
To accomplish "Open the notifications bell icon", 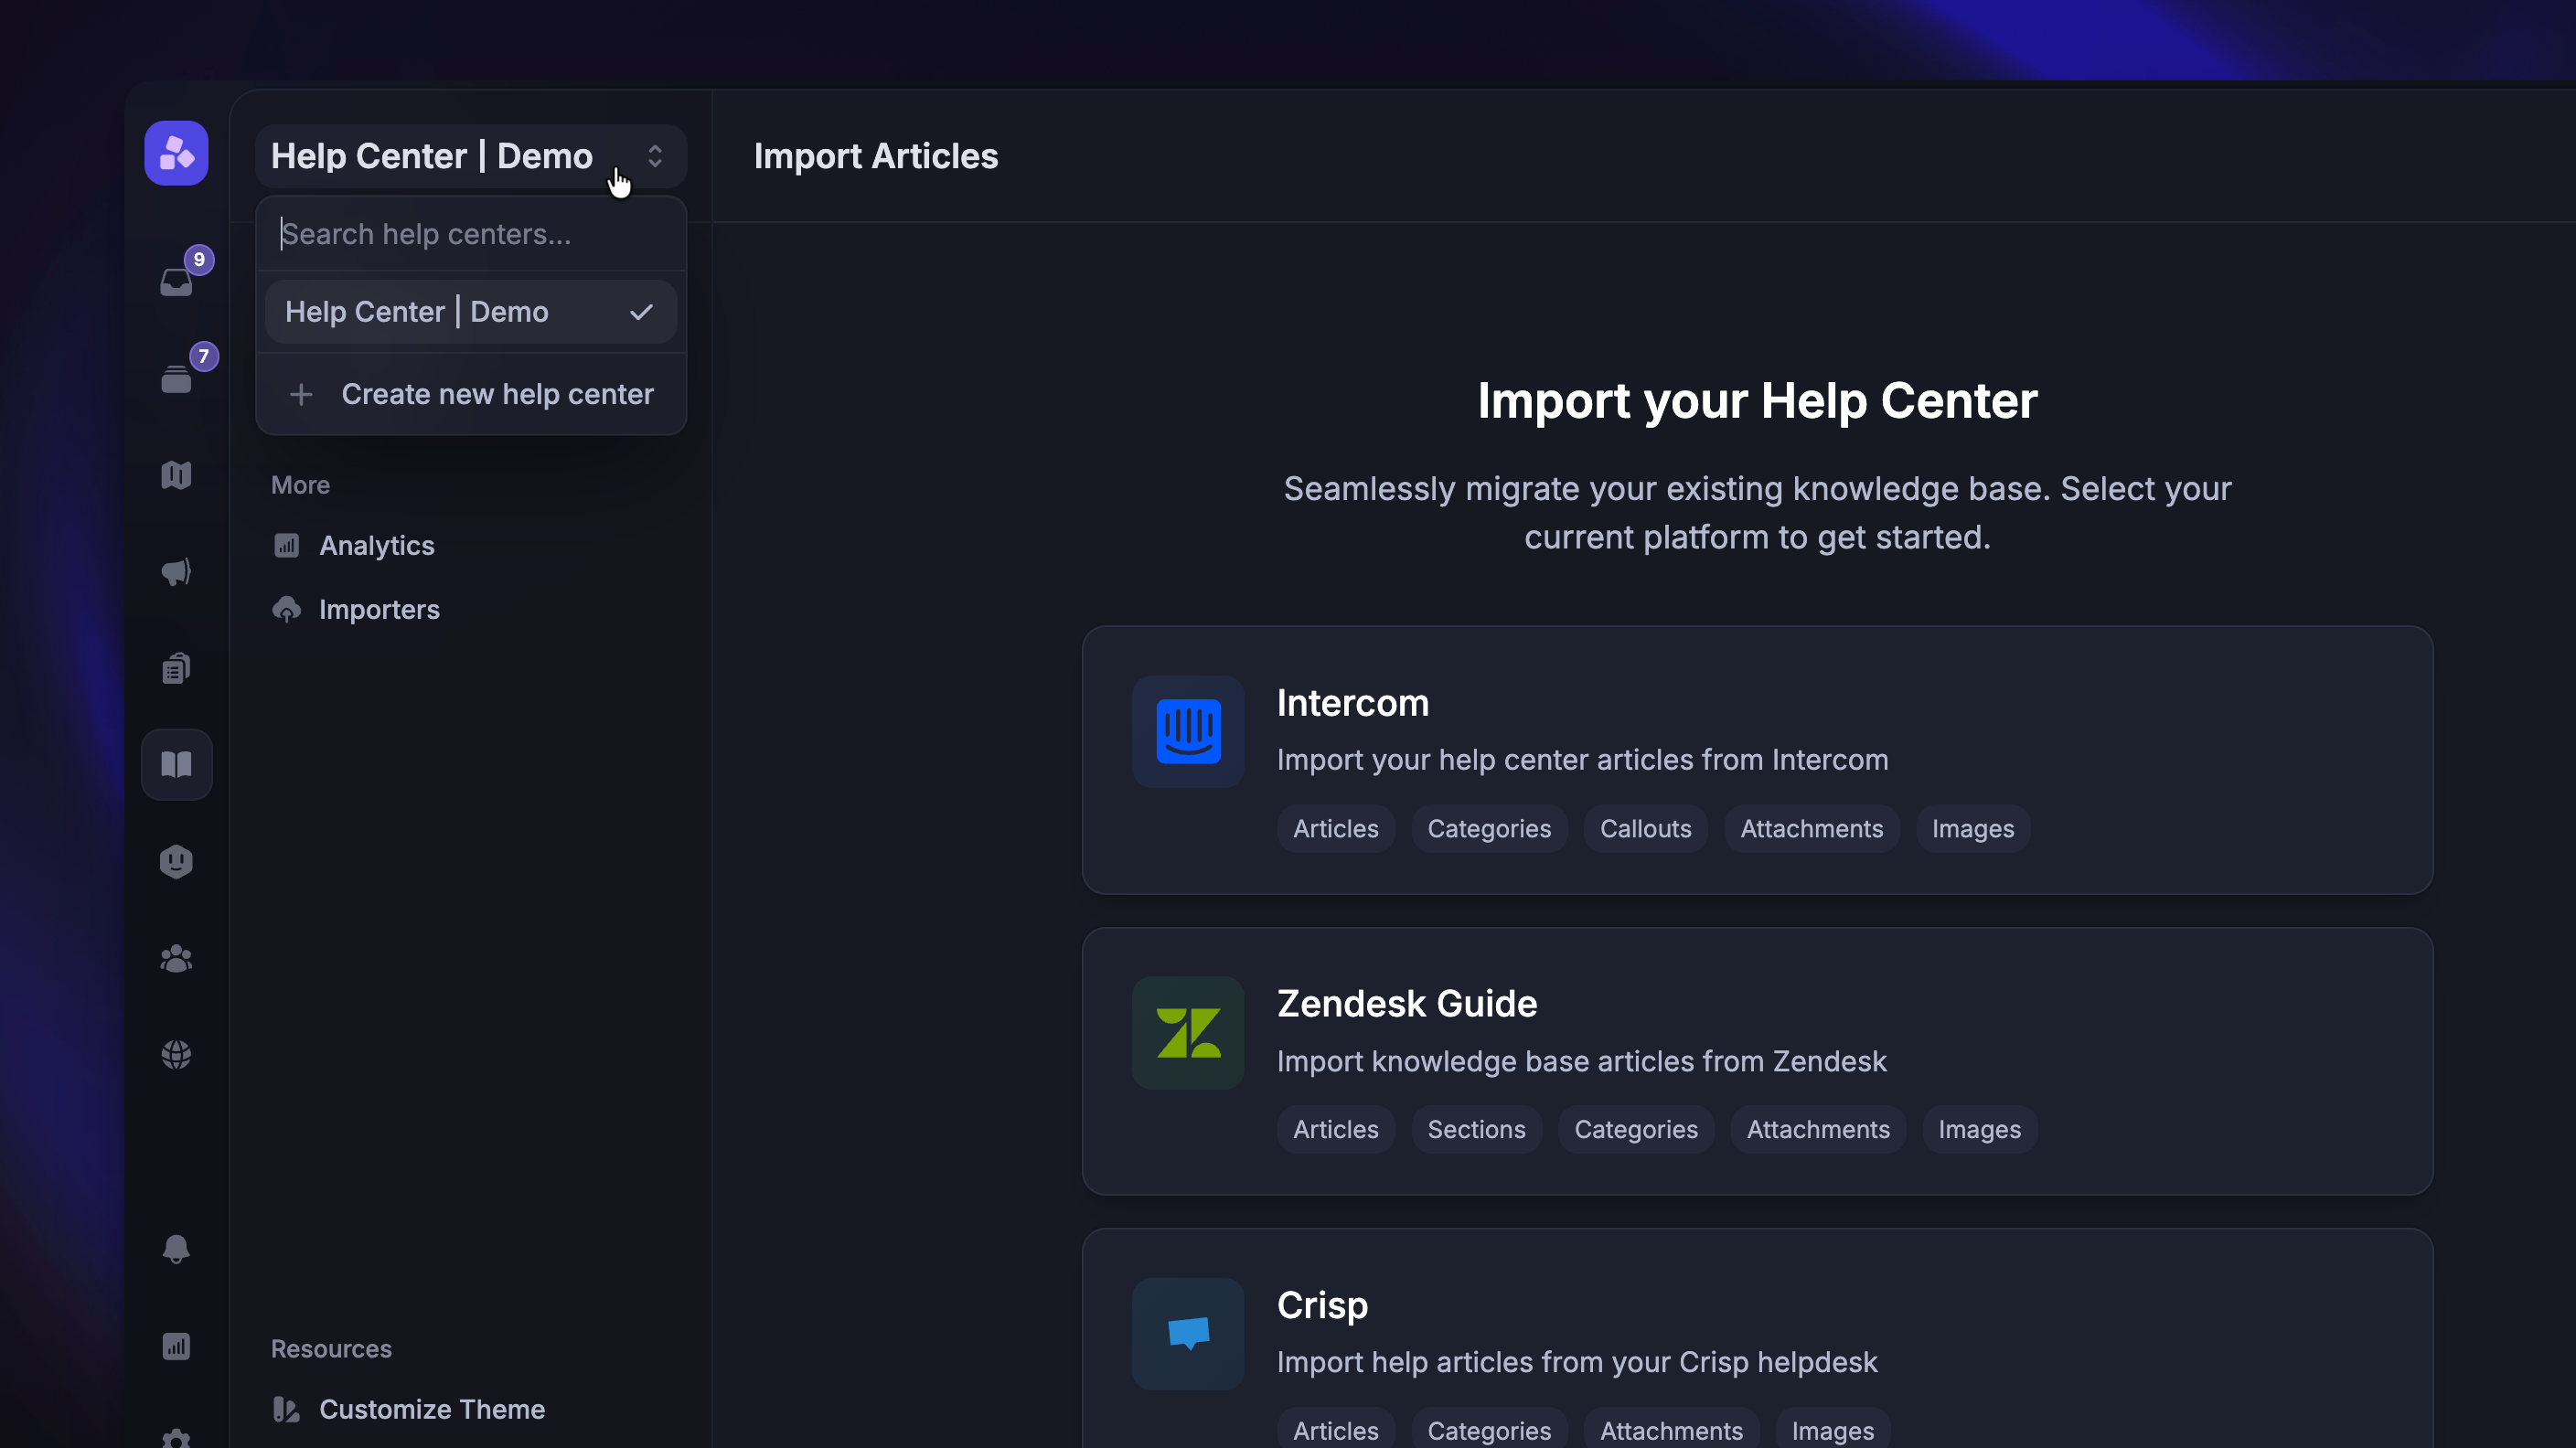I will point(176,1248).
